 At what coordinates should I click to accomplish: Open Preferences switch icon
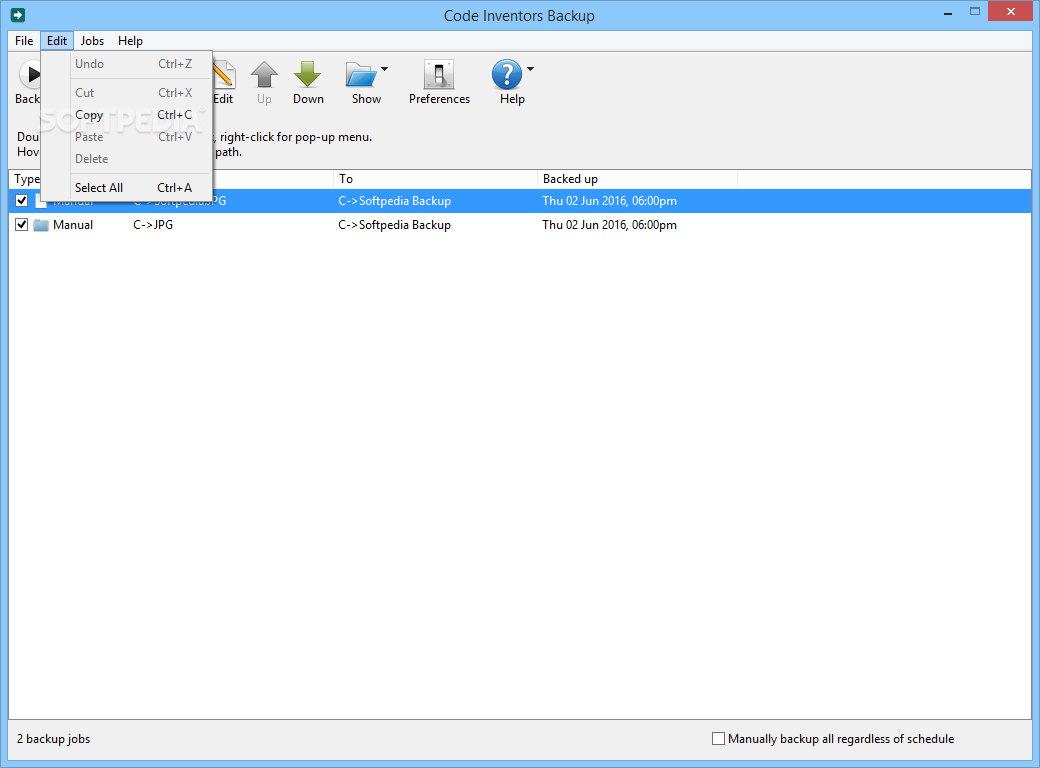438,74
